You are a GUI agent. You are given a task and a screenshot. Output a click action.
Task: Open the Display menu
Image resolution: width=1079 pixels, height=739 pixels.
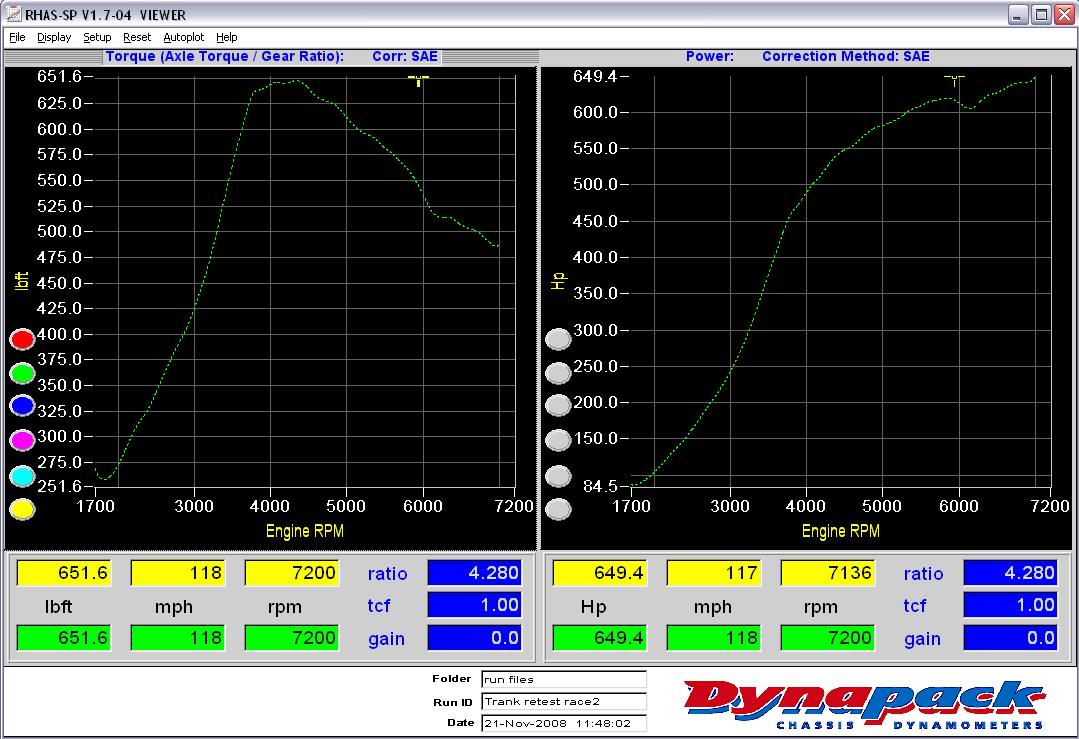(54, 37)
